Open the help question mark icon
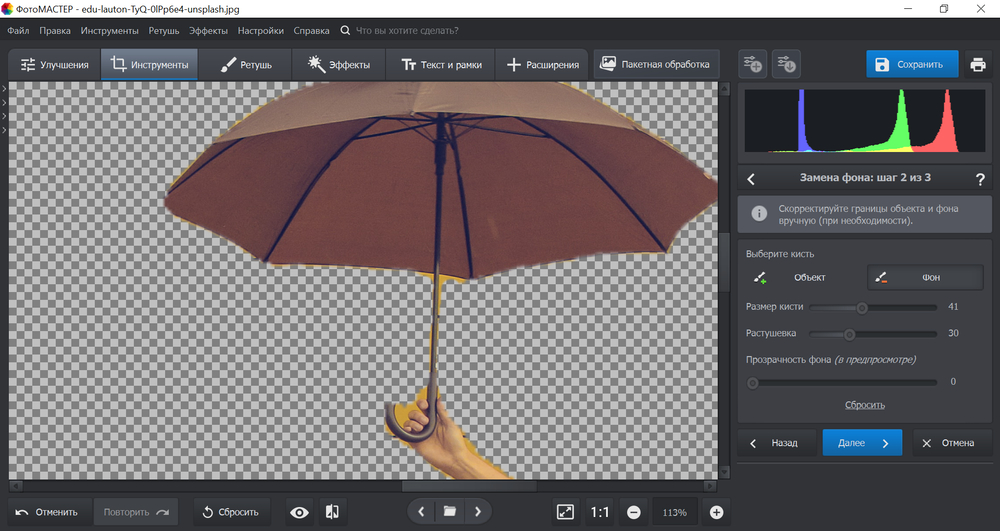Screen dimensions: 1000x531 tap(980, 180)
